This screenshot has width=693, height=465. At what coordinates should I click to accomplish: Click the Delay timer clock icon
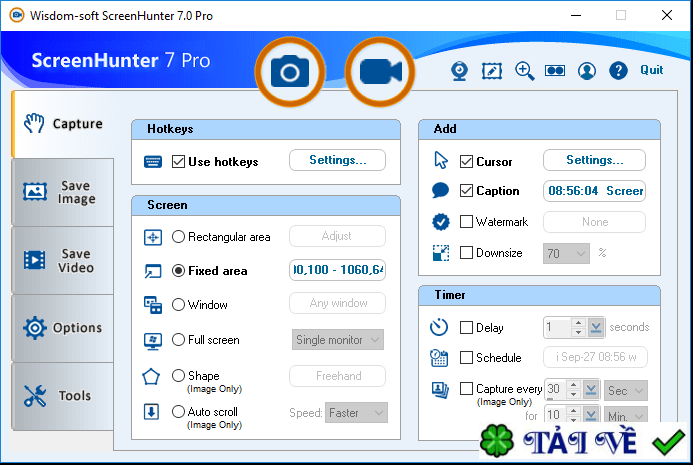pos(439,327)
